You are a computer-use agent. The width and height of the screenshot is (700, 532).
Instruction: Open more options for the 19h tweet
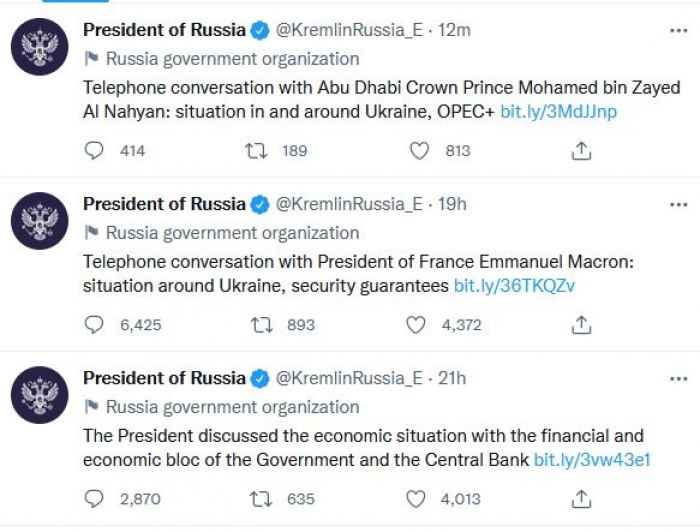[679, 205]
